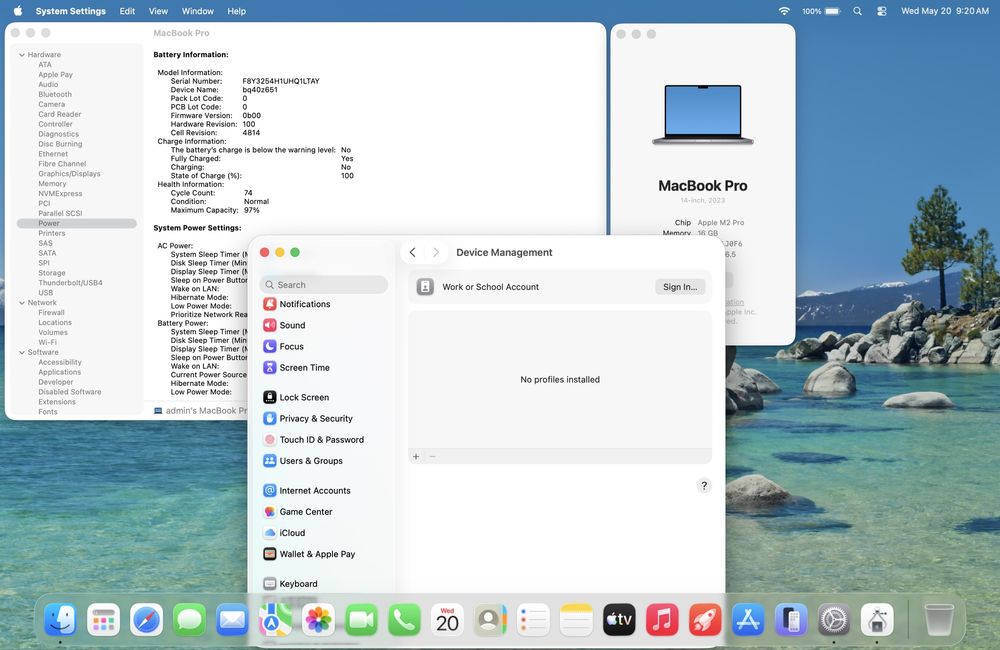Click the battery status in menu bar
The height and width of the screenshot is (650, 1000).
pyautogui.click(x=821, y=11)
